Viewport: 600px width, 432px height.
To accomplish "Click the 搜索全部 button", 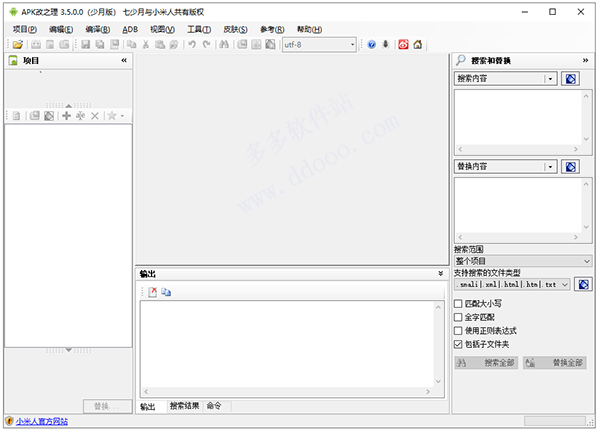I will pyautogui.click(x=486, y=363).
